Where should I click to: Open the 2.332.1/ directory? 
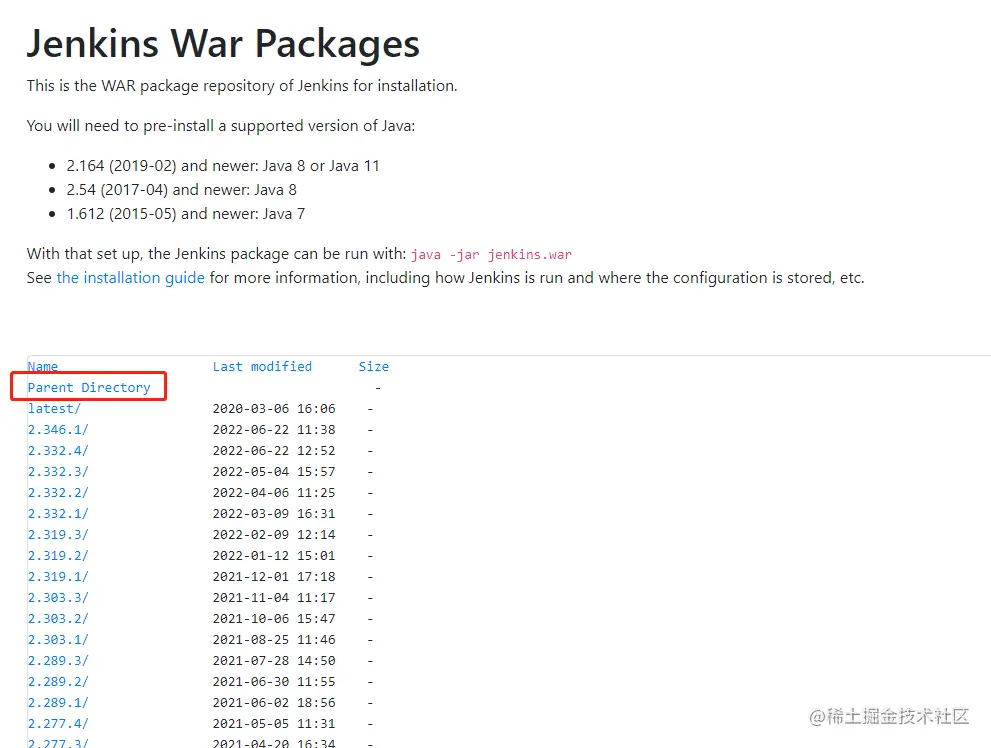[58, 514]
